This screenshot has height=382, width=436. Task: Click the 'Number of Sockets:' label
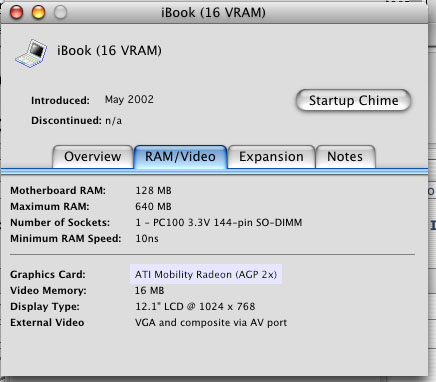click(x=60, y=222)
